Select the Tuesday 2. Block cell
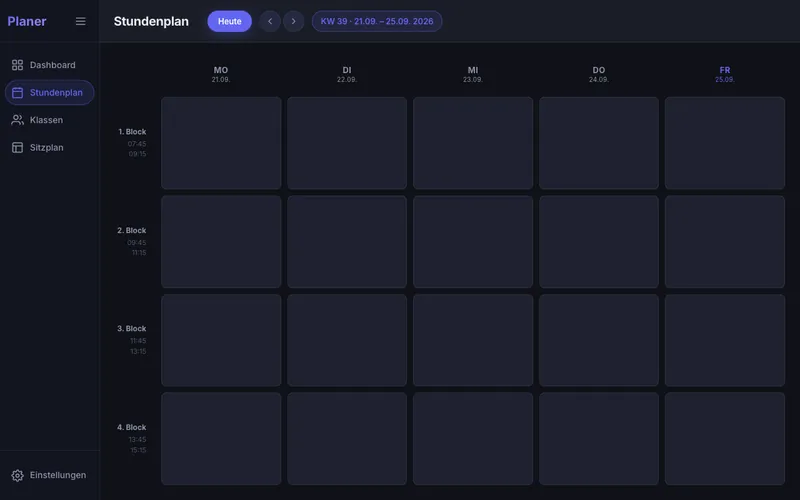 tap(347, 242)
